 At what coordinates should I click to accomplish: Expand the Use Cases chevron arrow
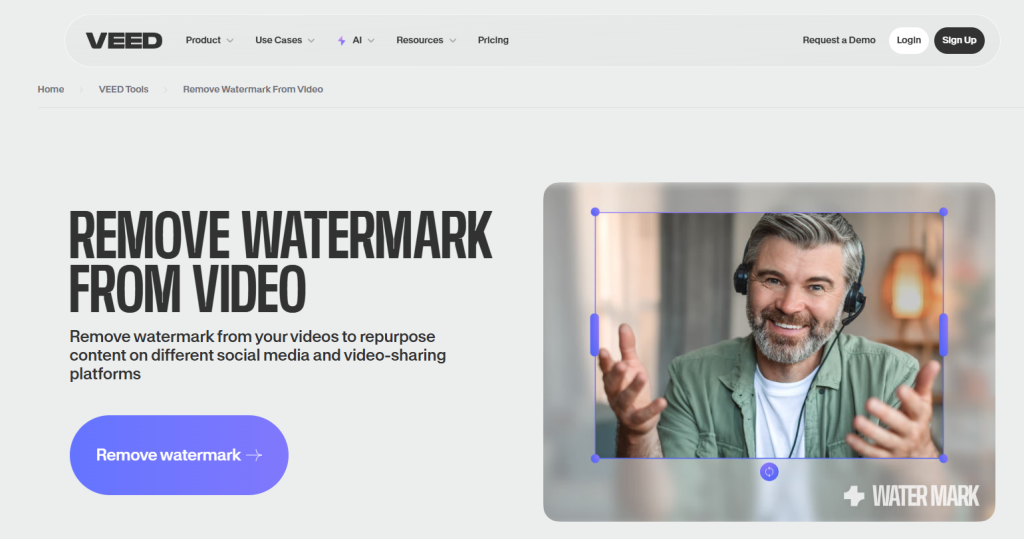click(x=311, y=41)
